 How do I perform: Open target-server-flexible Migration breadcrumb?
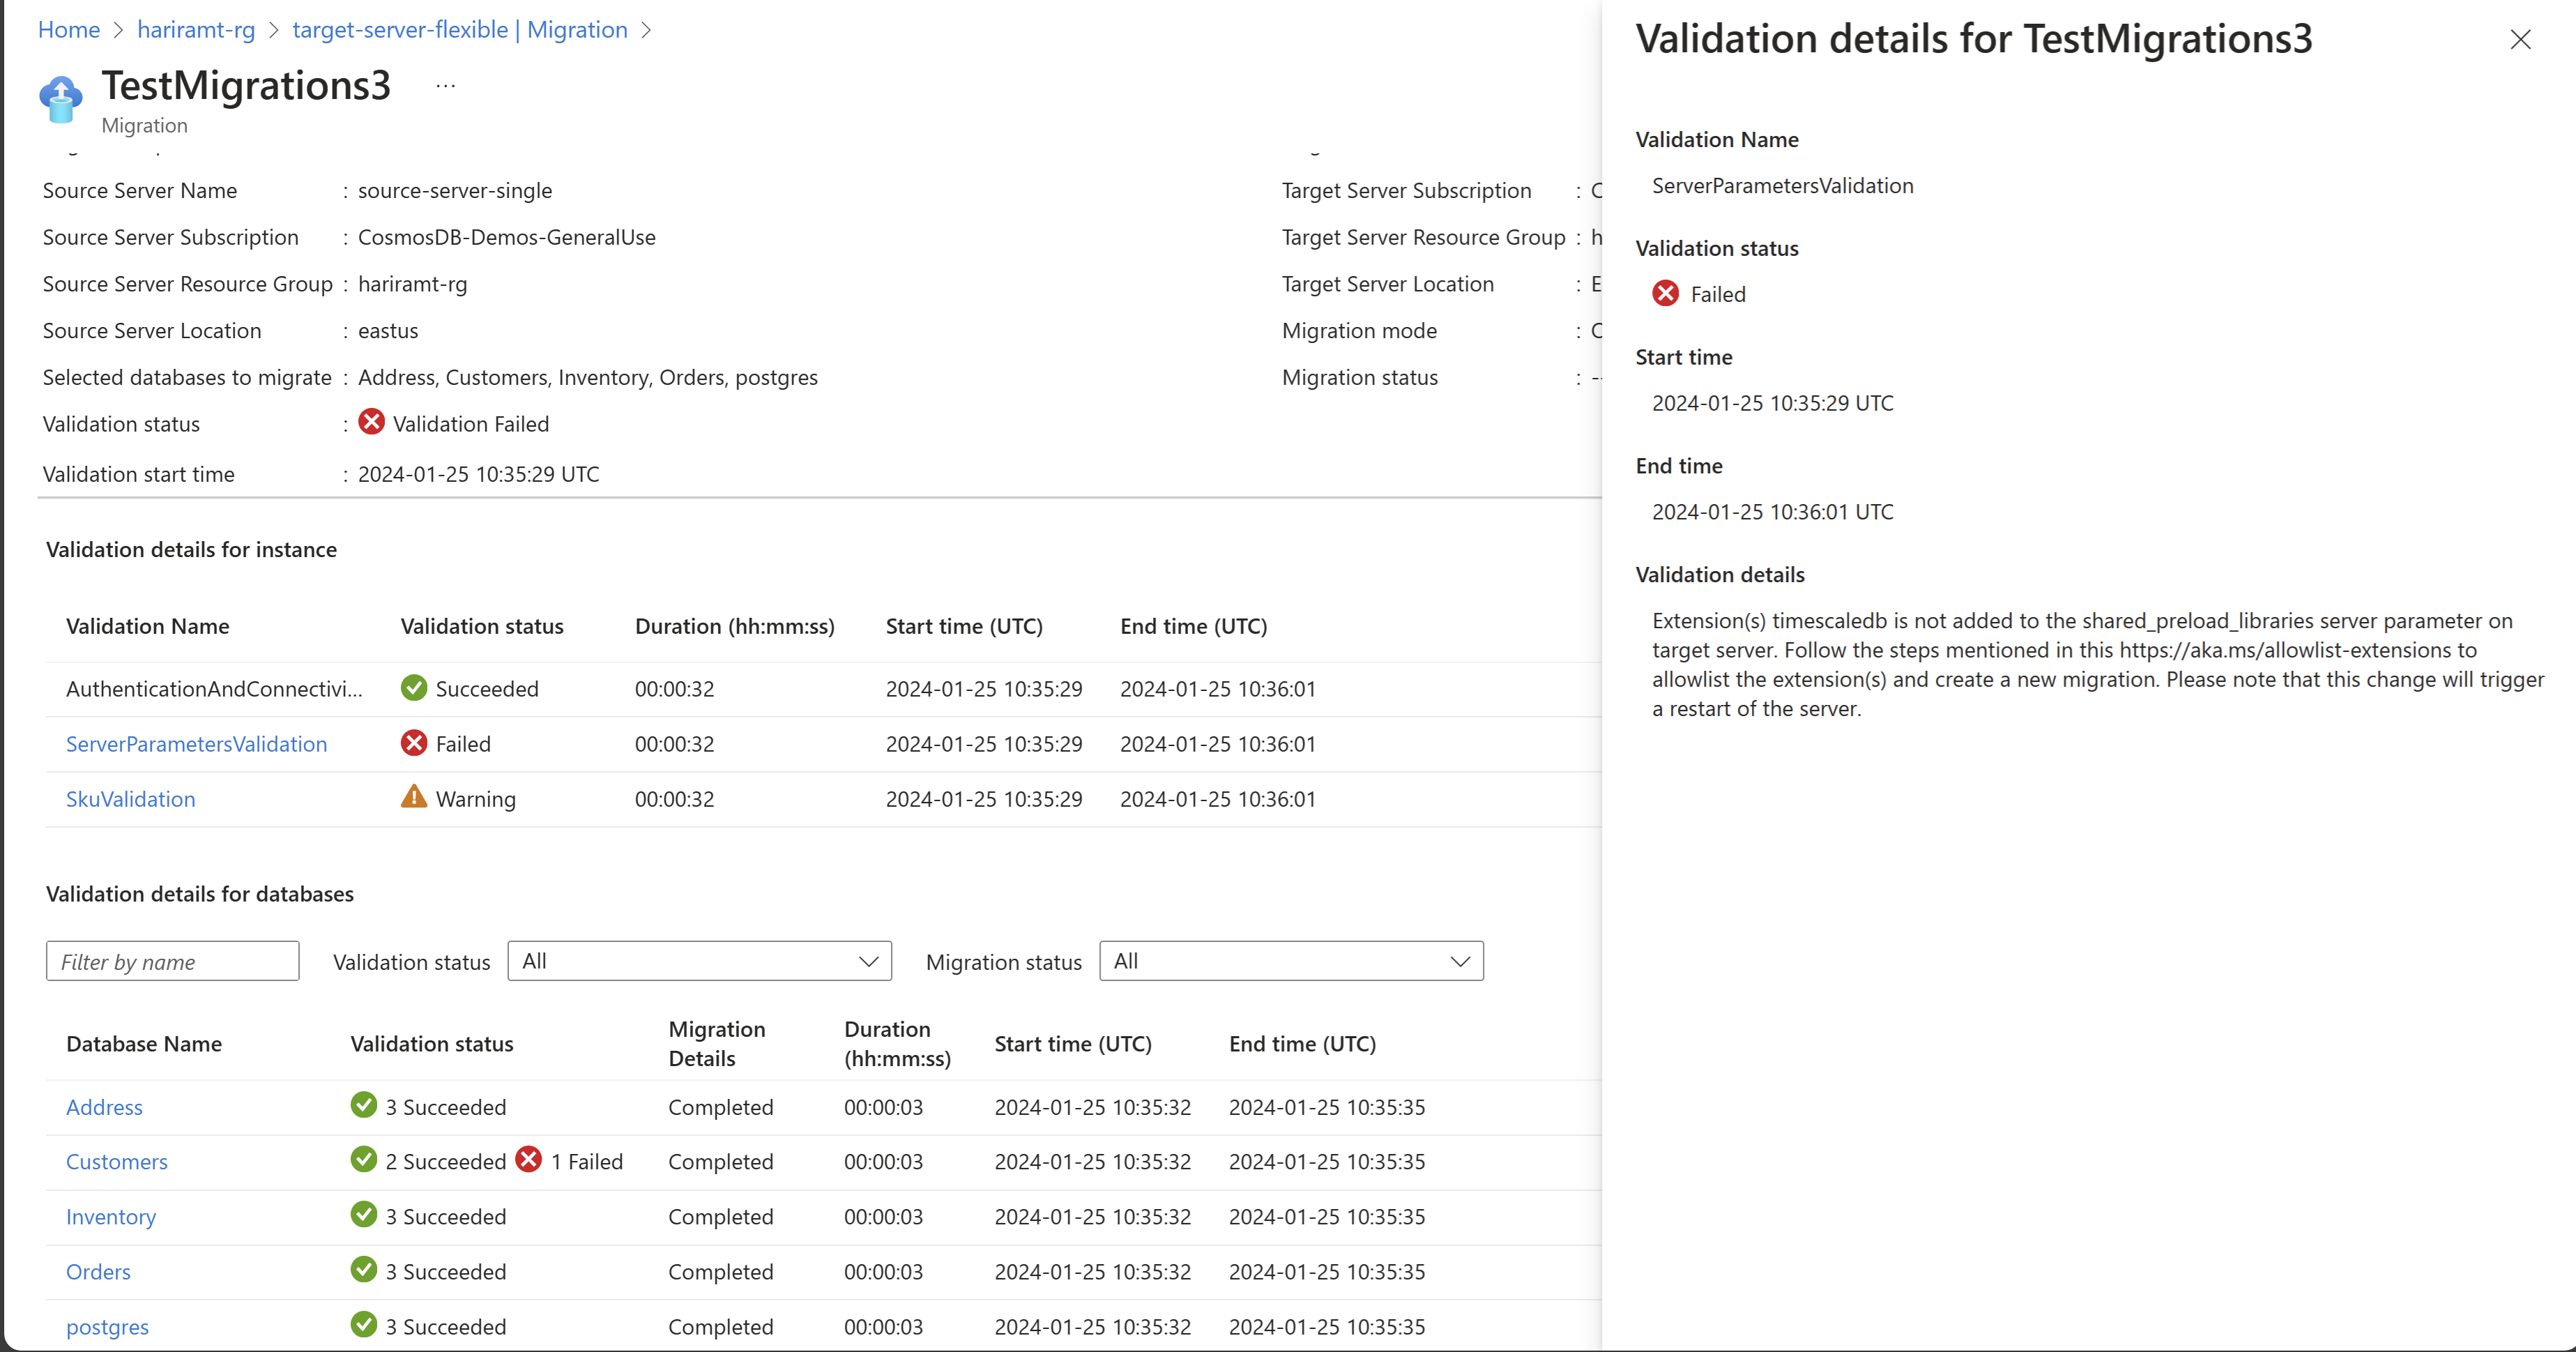459,30
